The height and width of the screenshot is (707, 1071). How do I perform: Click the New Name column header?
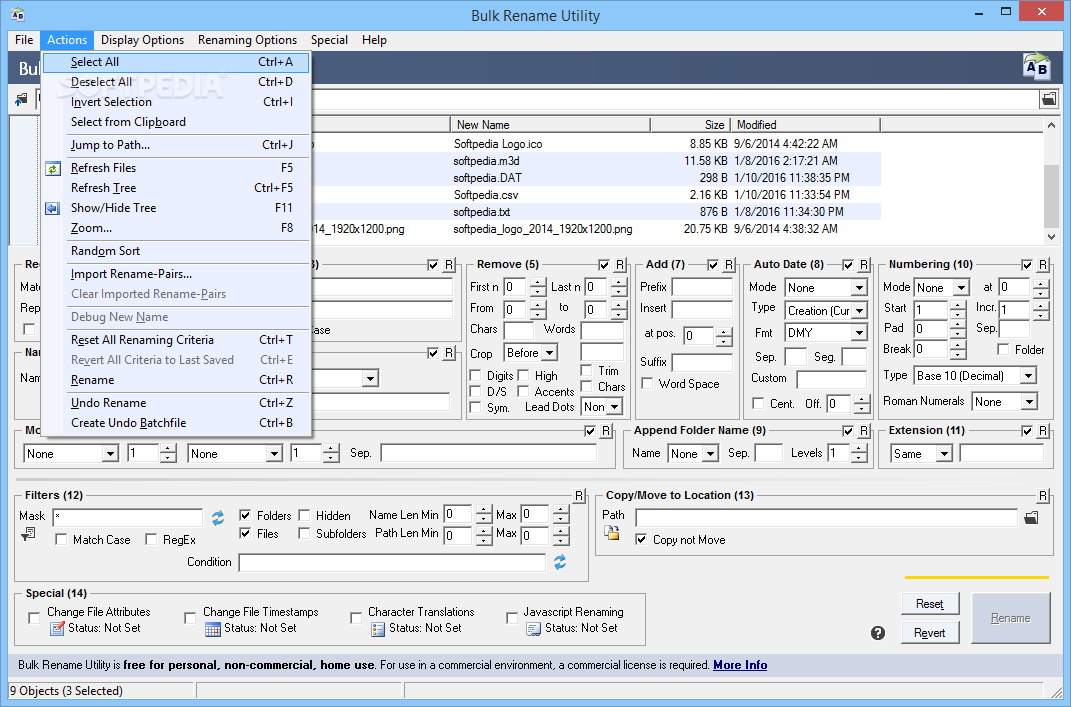pos(550,125)
